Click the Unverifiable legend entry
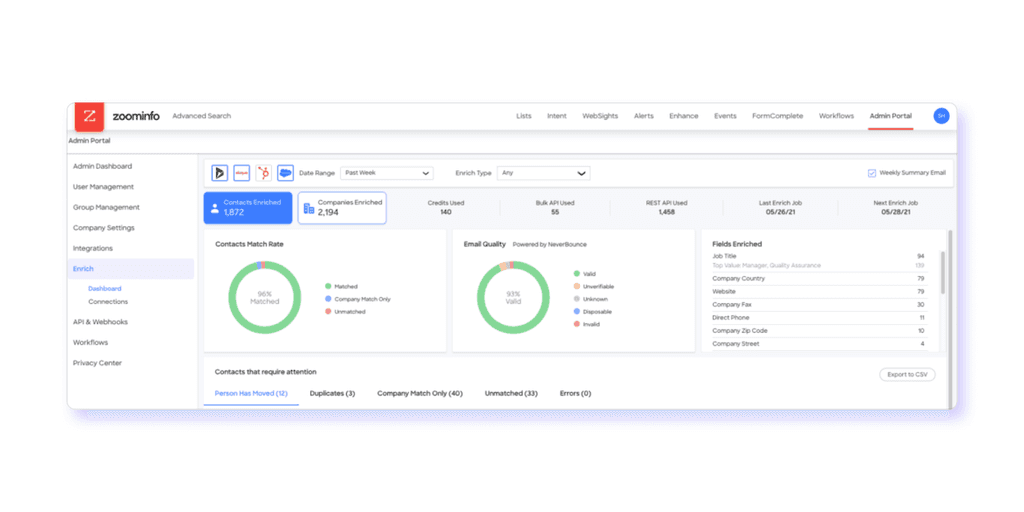The image size is (1024, 512). click(594, 287)
